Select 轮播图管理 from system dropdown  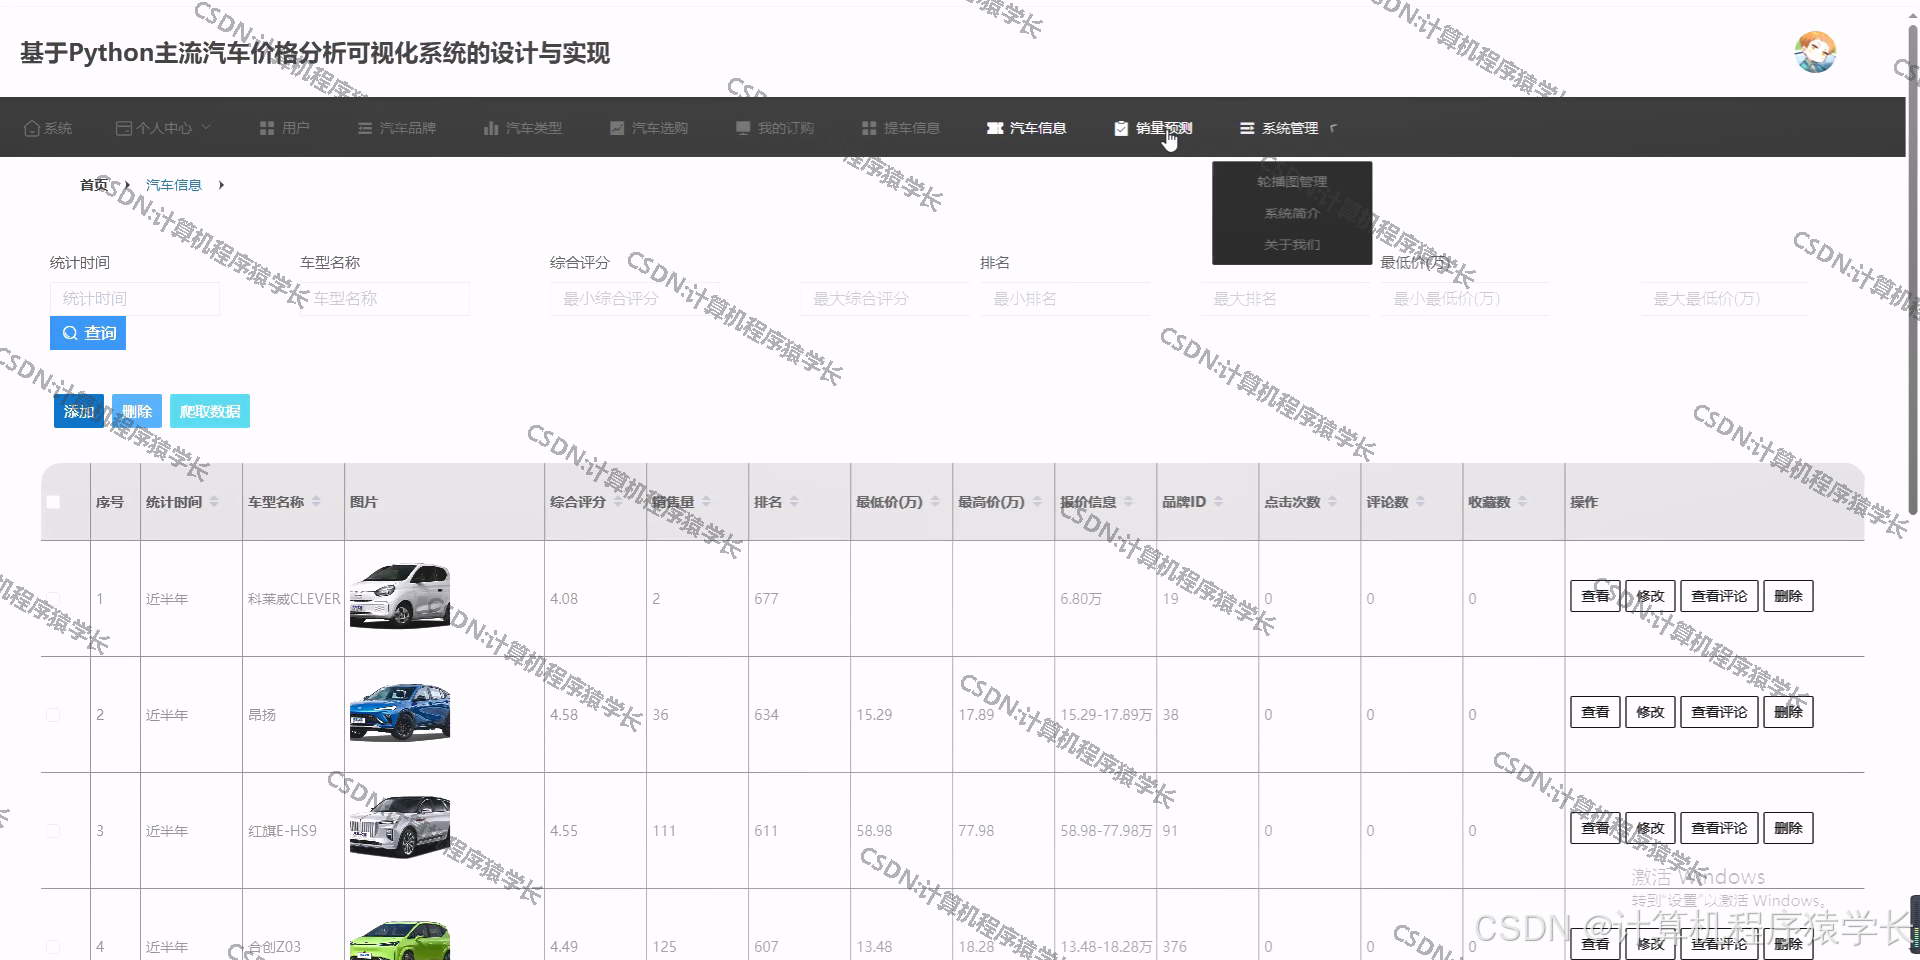[x=1292, y=181]
